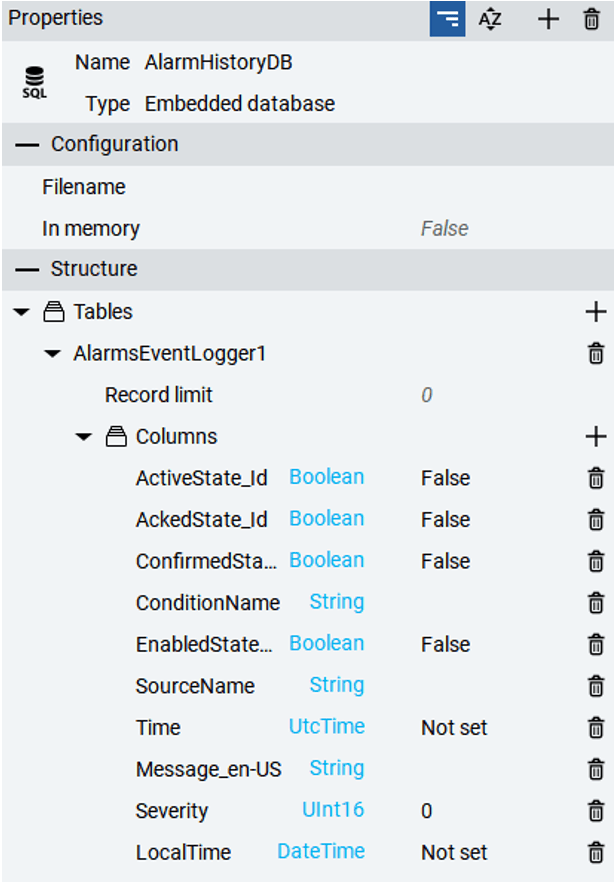Toggle ActiveState_Id False value

446,478
